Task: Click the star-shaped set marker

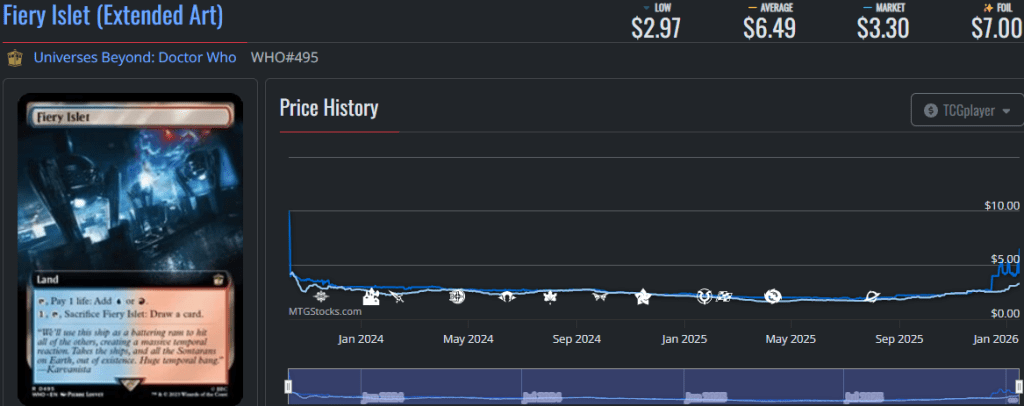Action: [643, 296]
